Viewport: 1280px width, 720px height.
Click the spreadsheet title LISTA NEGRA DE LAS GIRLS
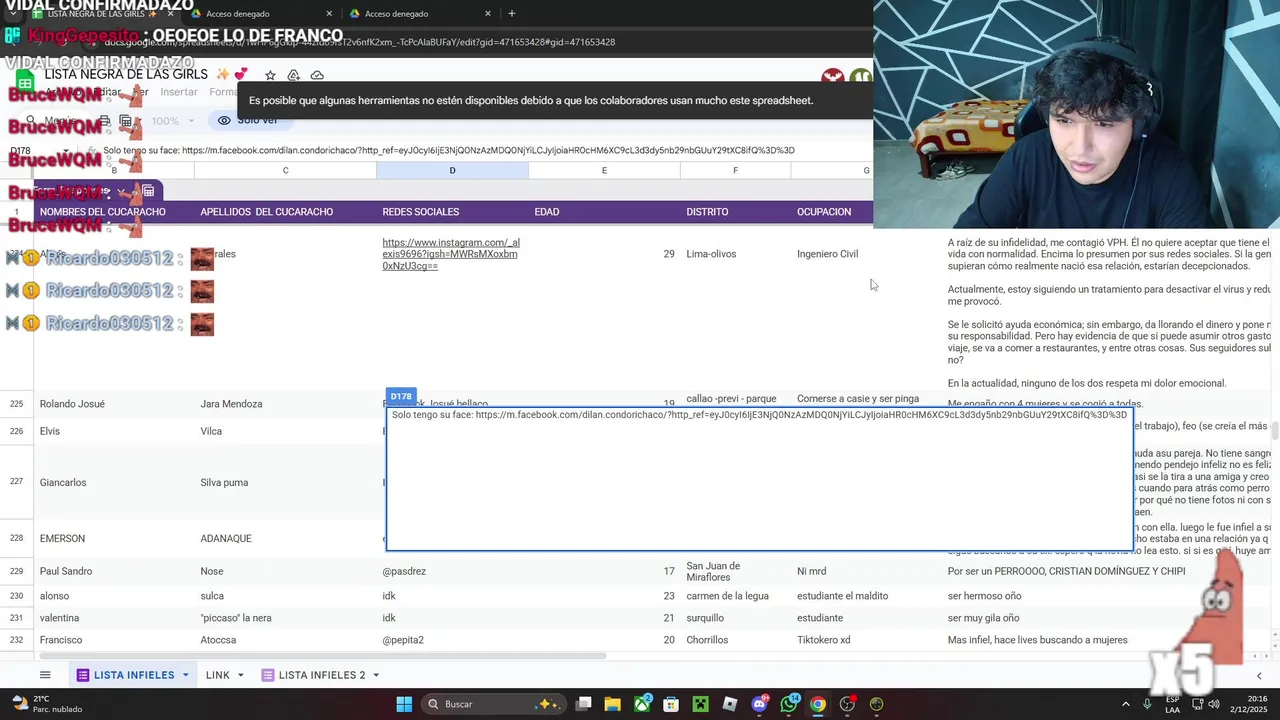[126, 74]
